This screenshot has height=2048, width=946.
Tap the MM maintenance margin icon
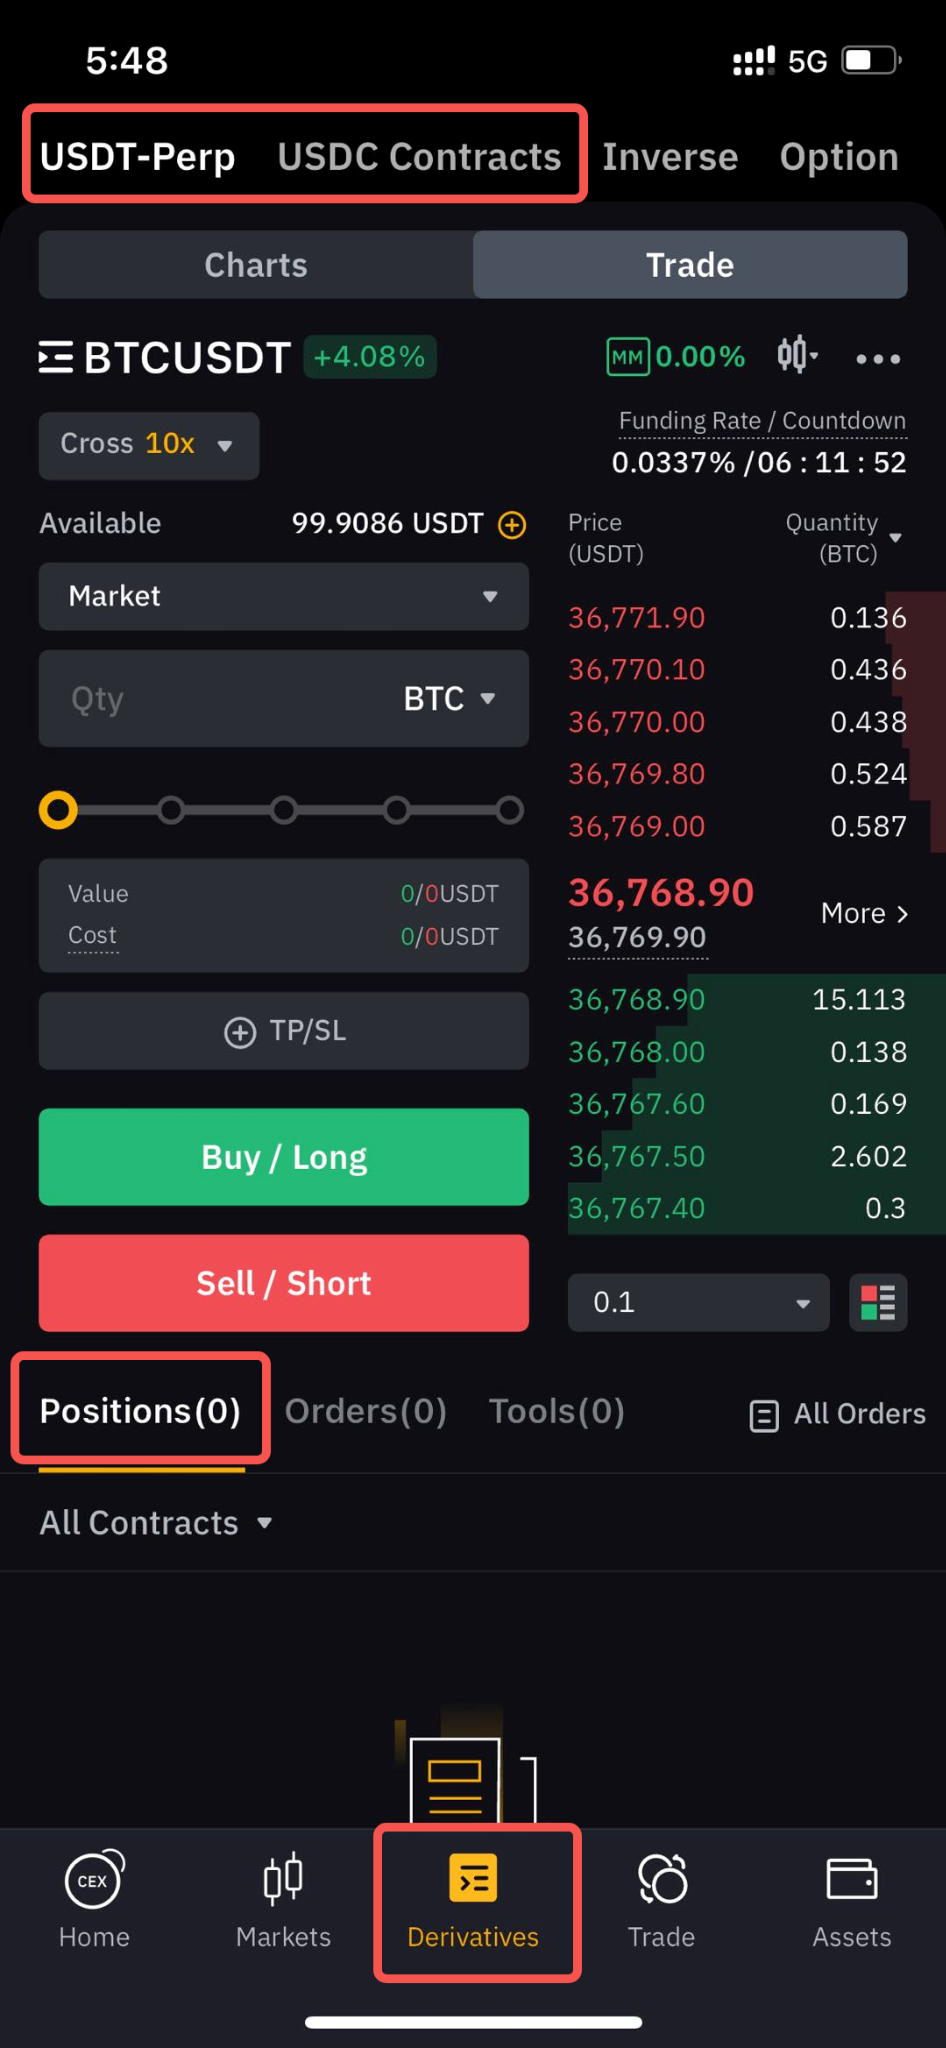click(628, 357)
